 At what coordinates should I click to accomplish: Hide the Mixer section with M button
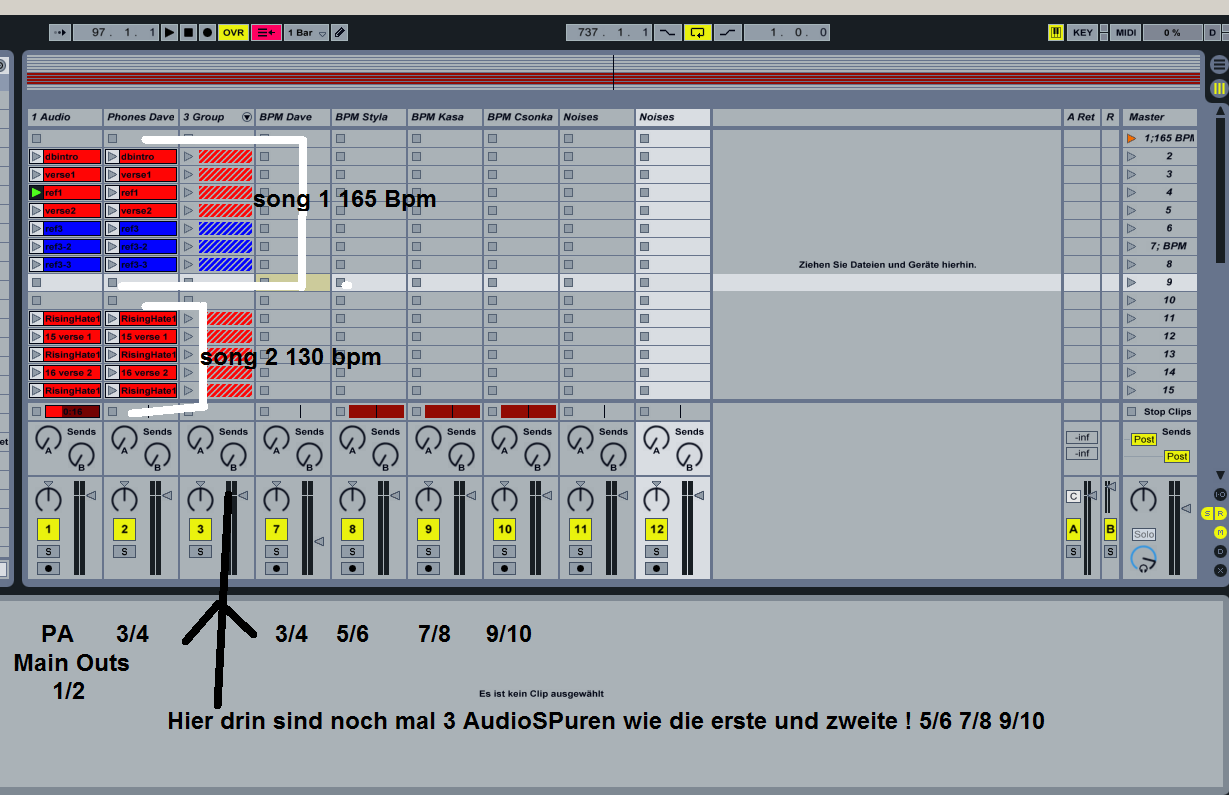[1219, 532]
